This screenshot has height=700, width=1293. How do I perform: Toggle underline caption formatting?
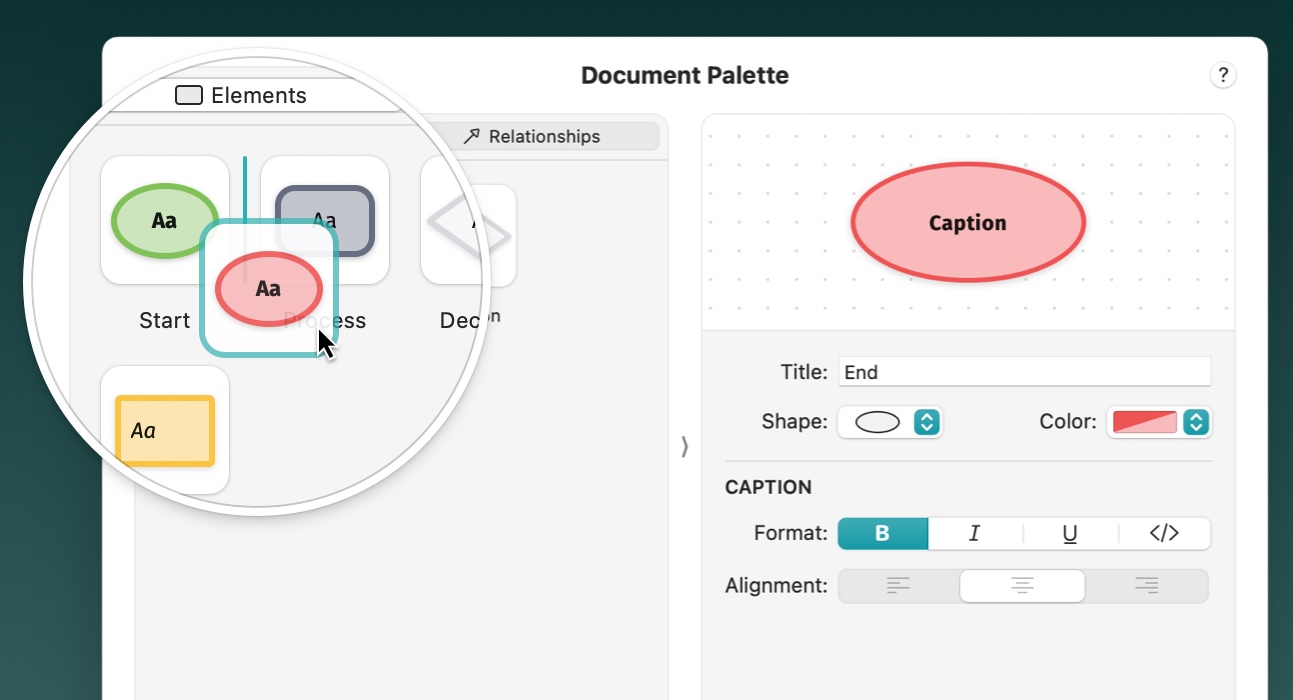click(x=1070, y=533)
